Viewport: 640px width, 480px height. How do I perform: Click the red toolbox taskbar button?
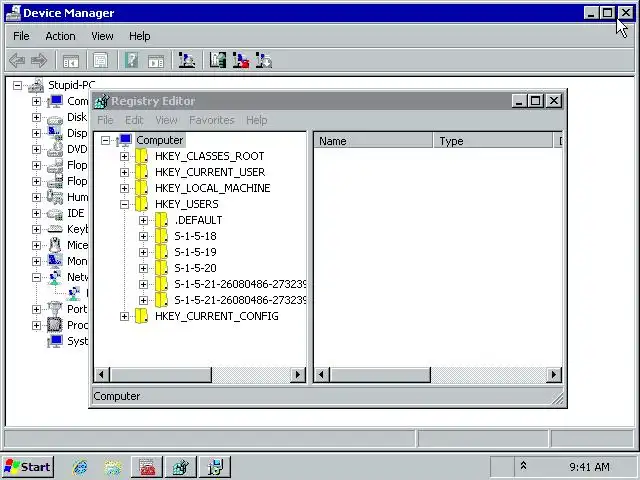tap(147, 467)
